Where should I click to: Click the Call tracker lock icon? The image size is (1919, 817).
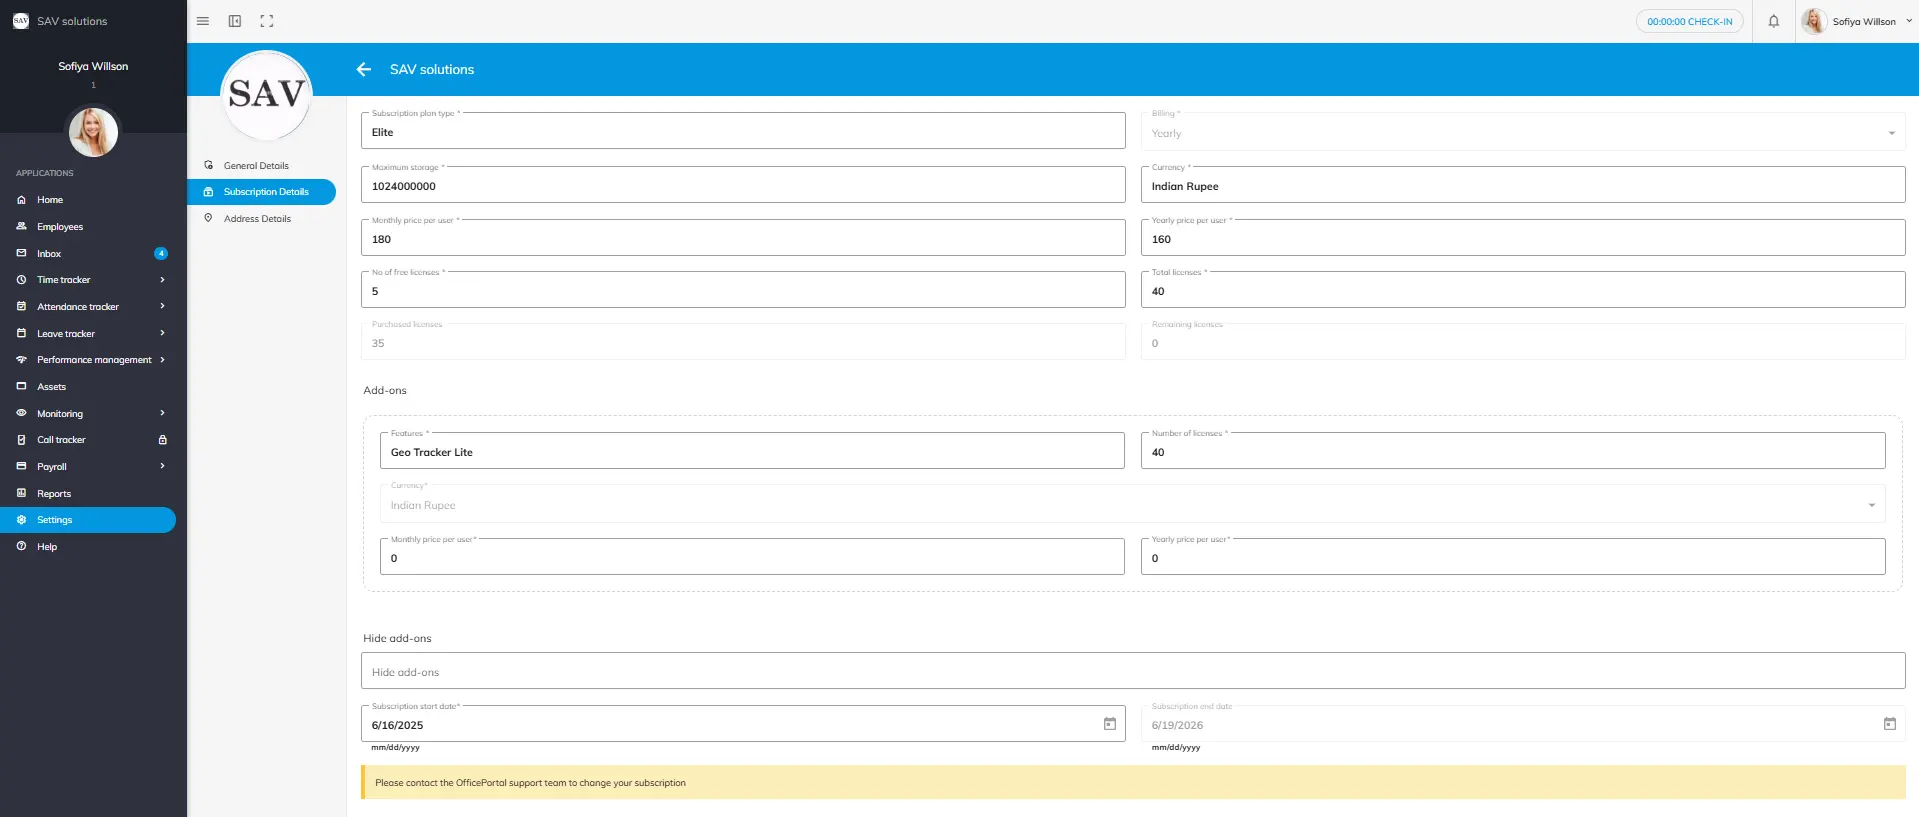point(162,440)
